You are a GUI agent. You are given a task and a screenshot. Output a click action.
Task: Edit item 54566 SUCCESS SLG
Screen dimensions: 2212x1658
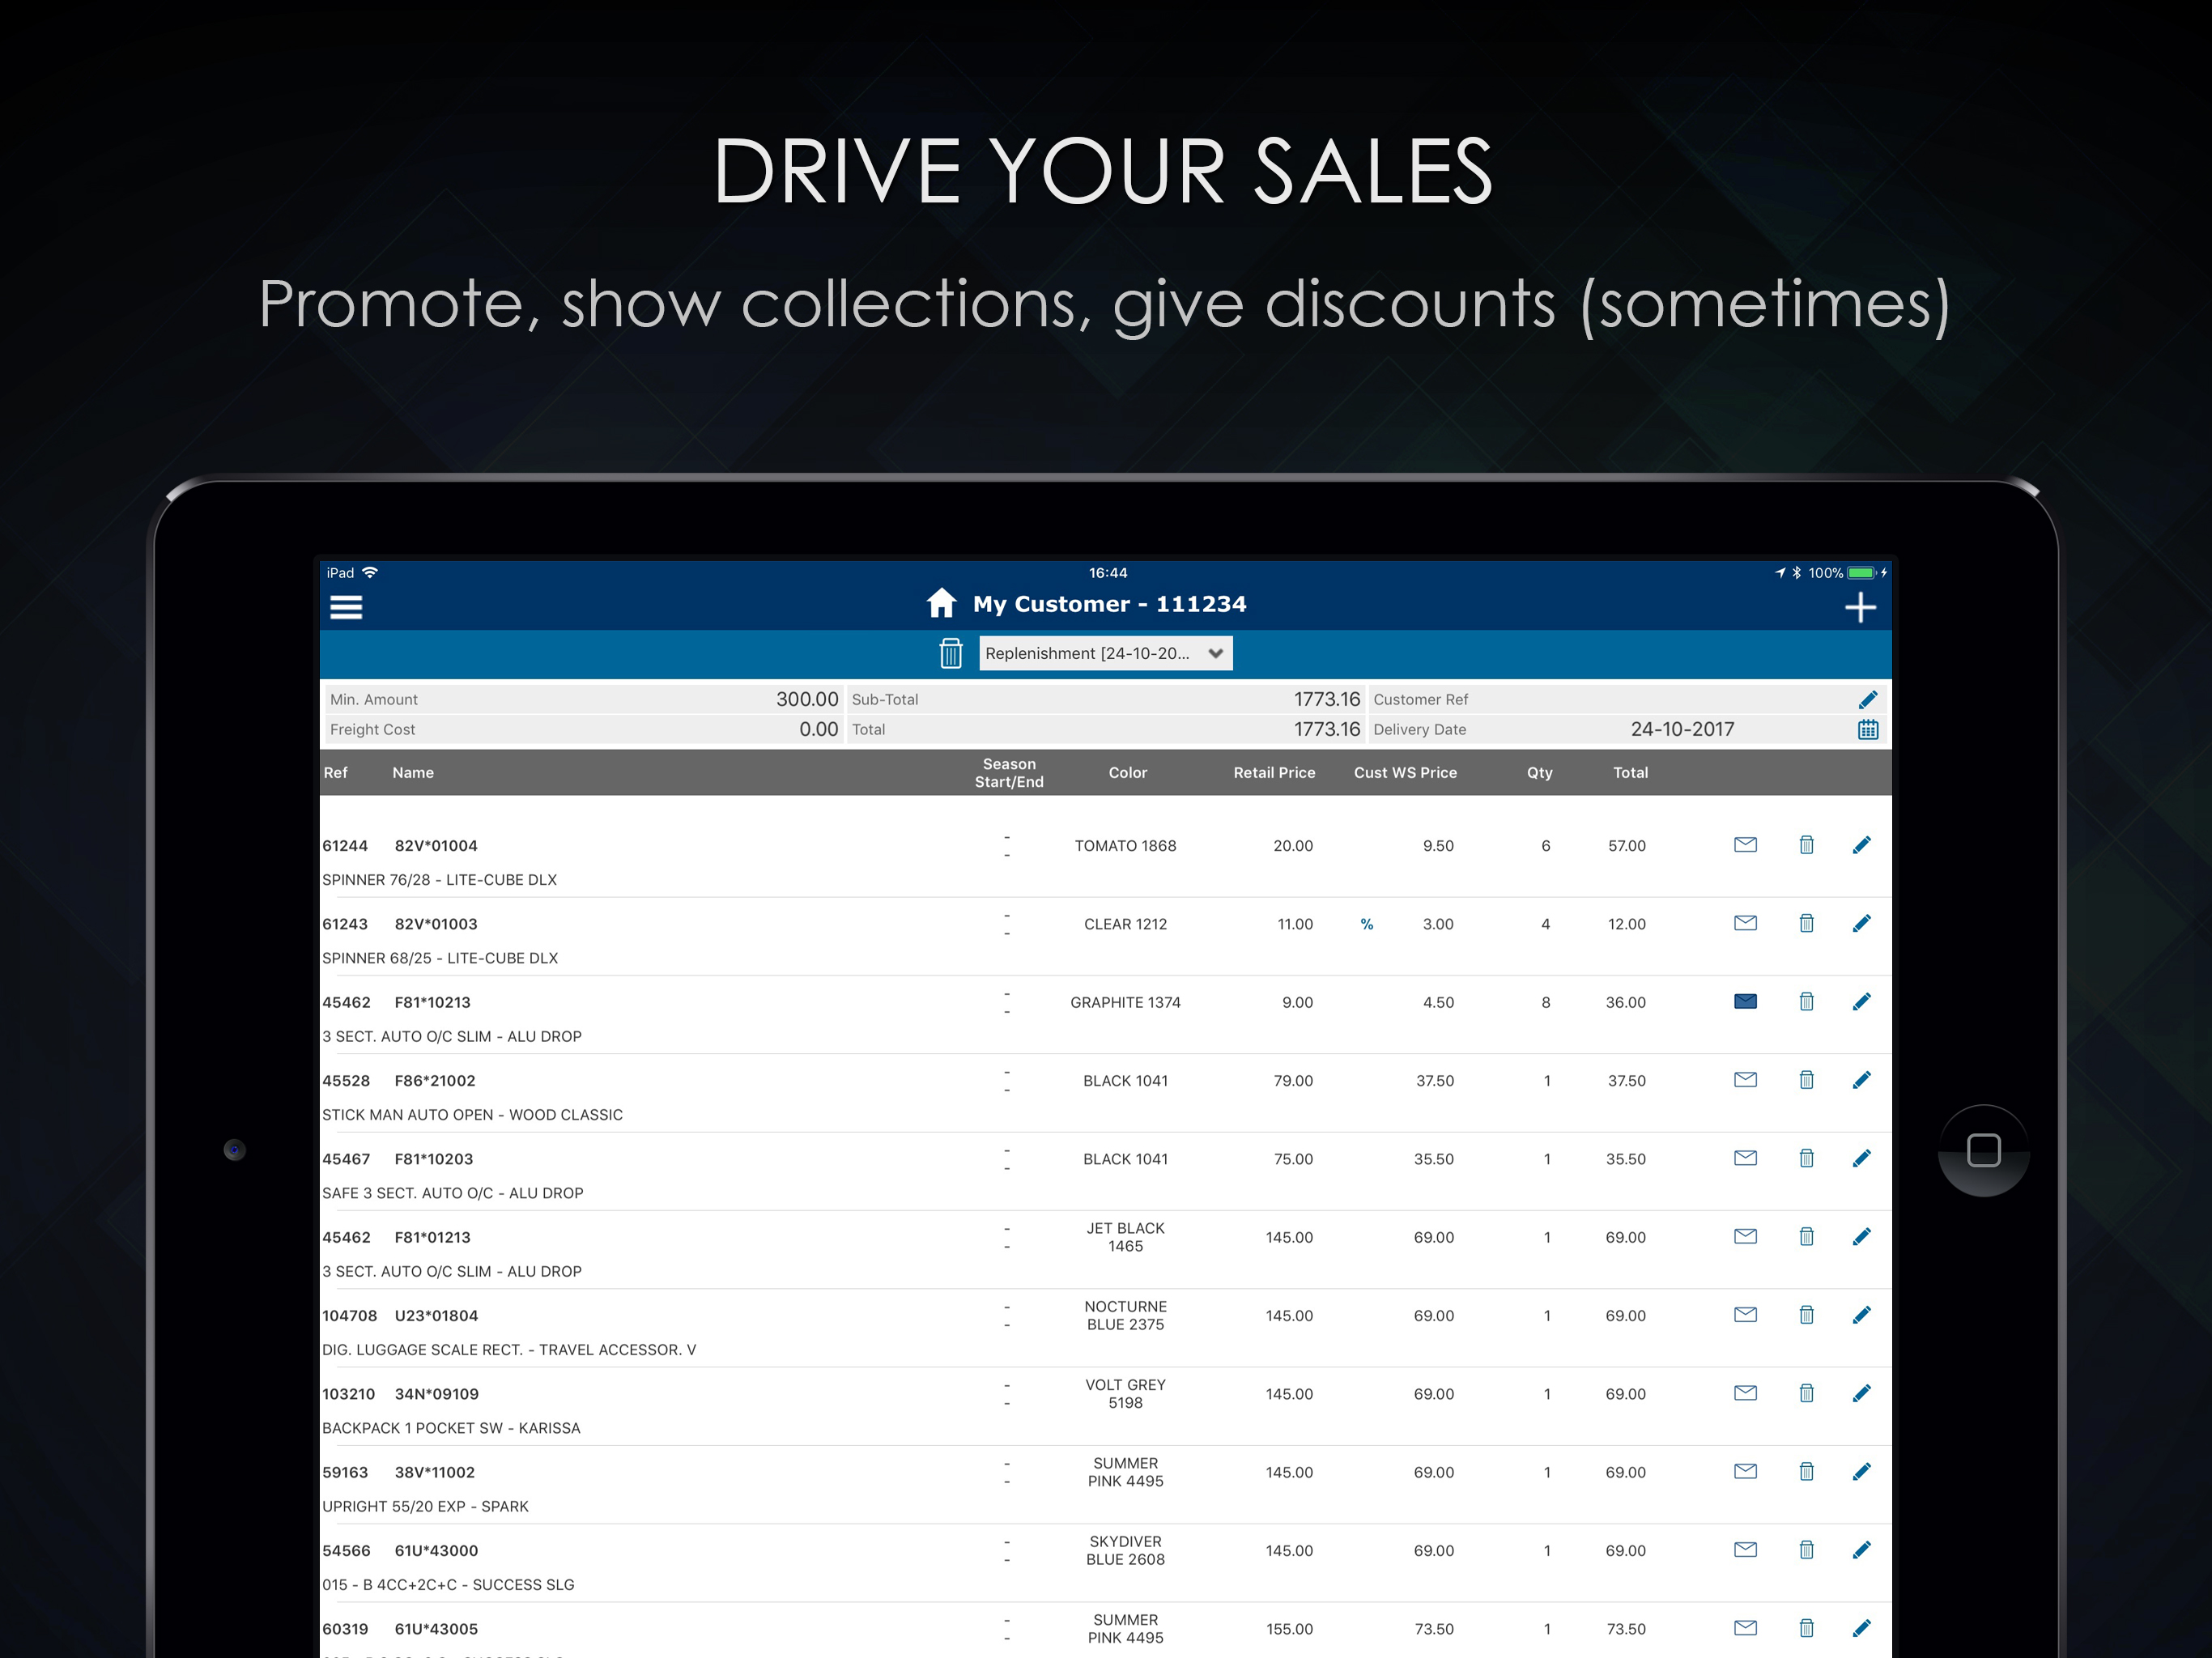click(1861, 1549)
